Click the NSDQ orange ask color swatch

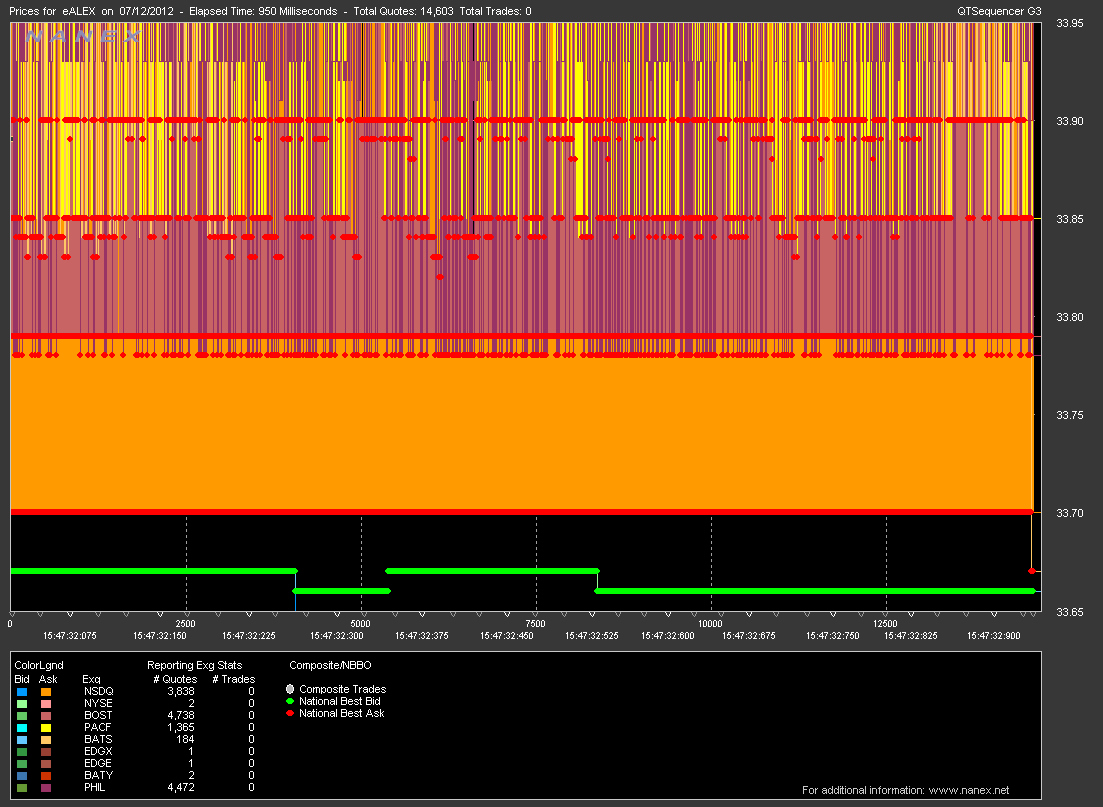coord(46,692)
